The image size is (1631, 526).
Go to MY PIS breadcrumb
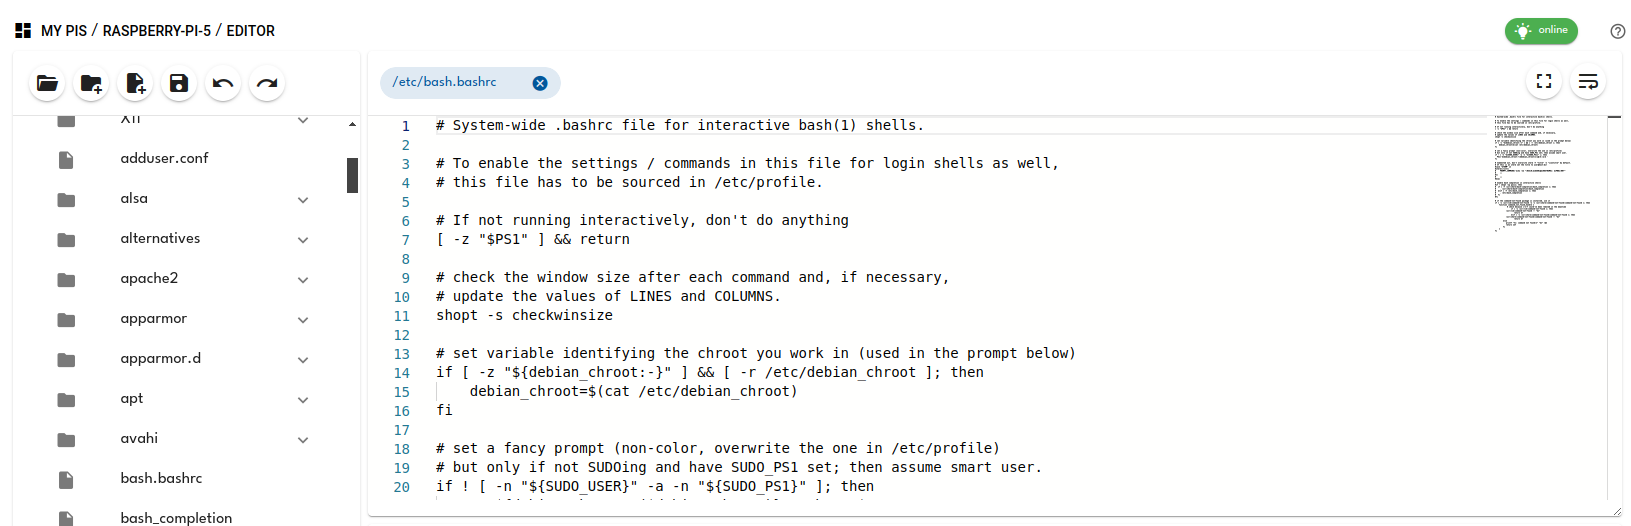coord(64,31)
